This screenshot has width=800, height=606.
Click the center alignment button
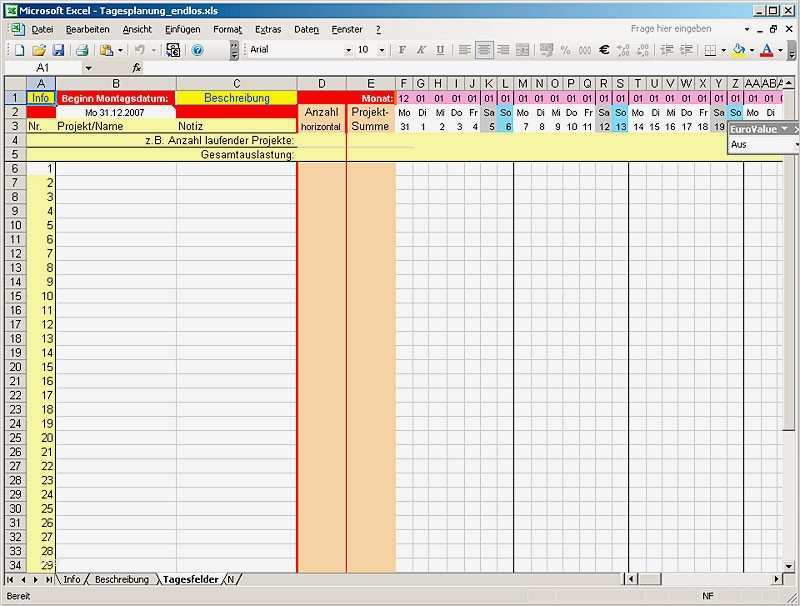click(482, 50)
